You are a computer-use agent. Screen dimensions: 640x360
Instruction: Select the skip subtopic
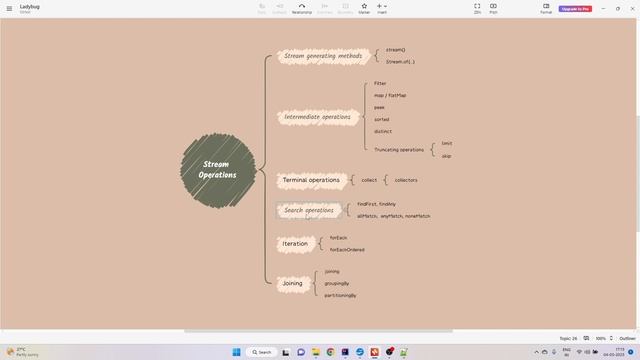(447, 156)
